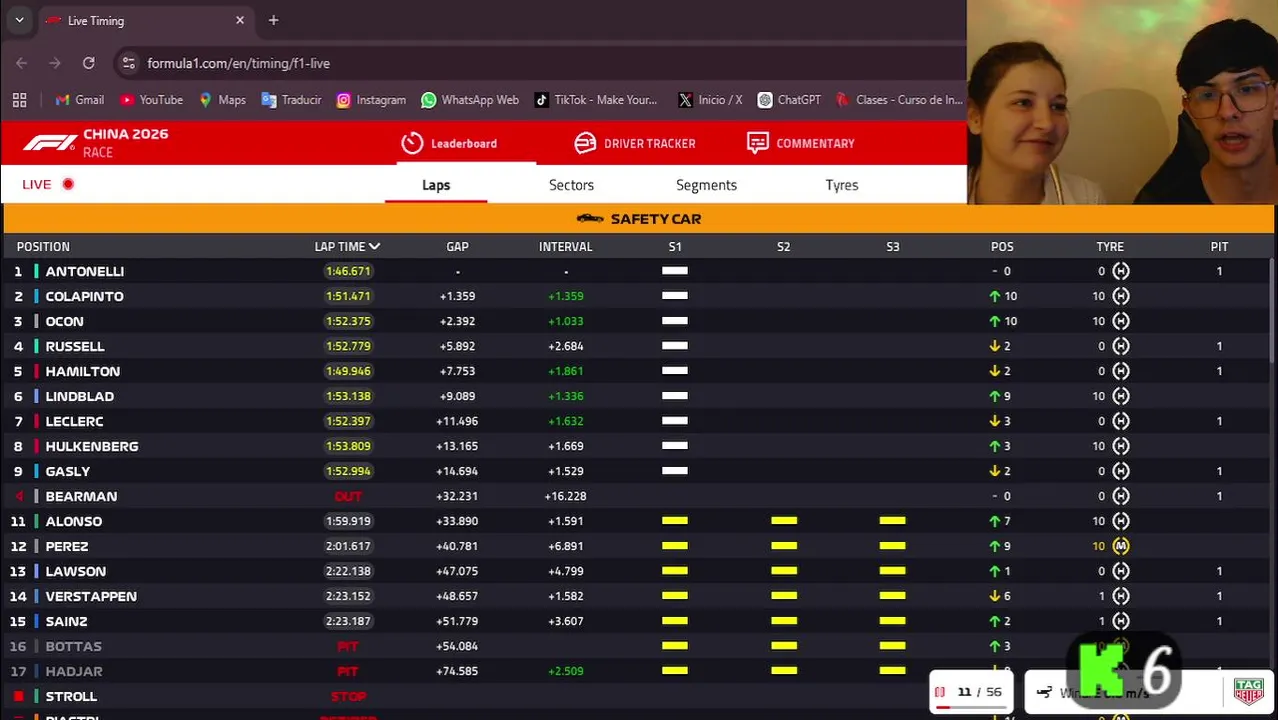The height and width of the screenshot is (720, 1278).
Task: Open Inicio / X bookmark
Action: click(710, 100)
